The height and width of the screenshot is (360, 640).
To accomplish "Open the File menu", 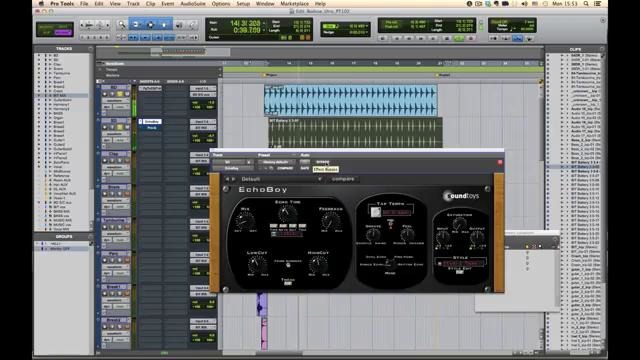I will (x=84, y=4).
